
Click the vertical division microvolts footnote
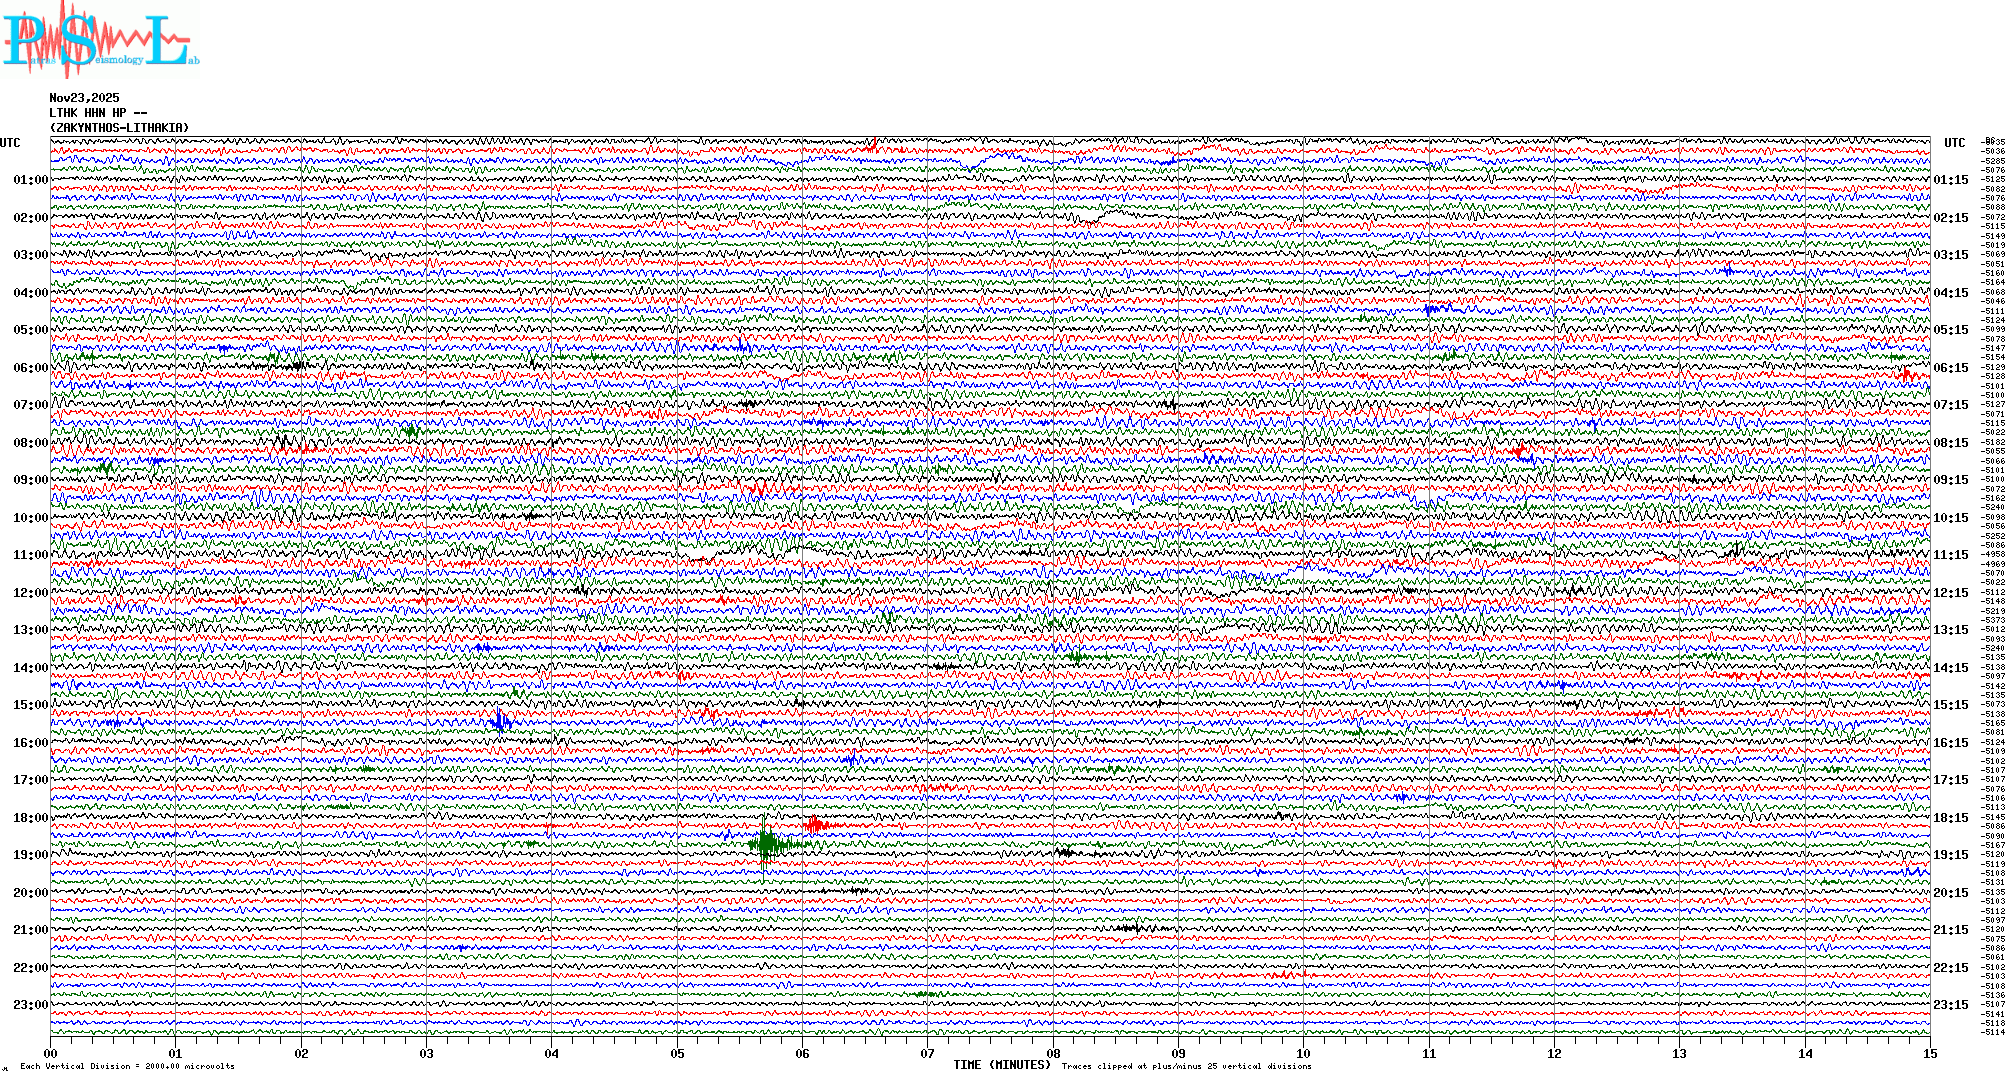pyautogui.click(x=127, y=1066)
